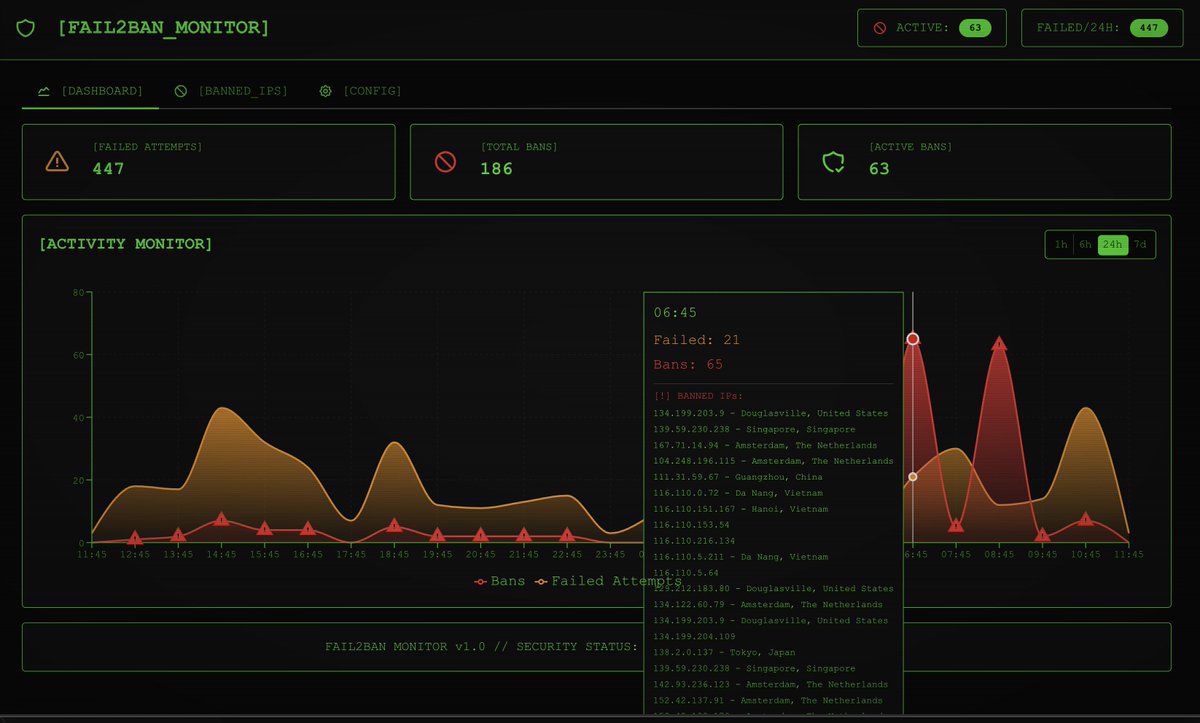Click the ban alert marker at 20:45
The height and width of the screenshot is (723, 1200).
(480, 535)
